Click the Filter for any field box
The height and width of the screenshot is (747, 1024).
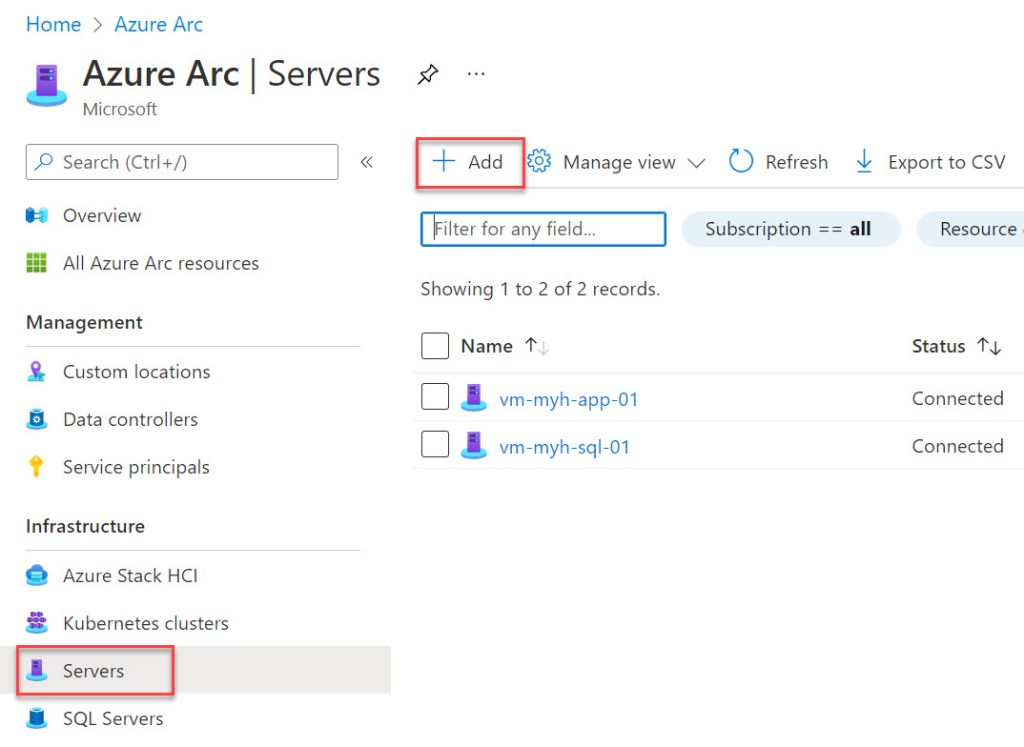click(543, 229)
